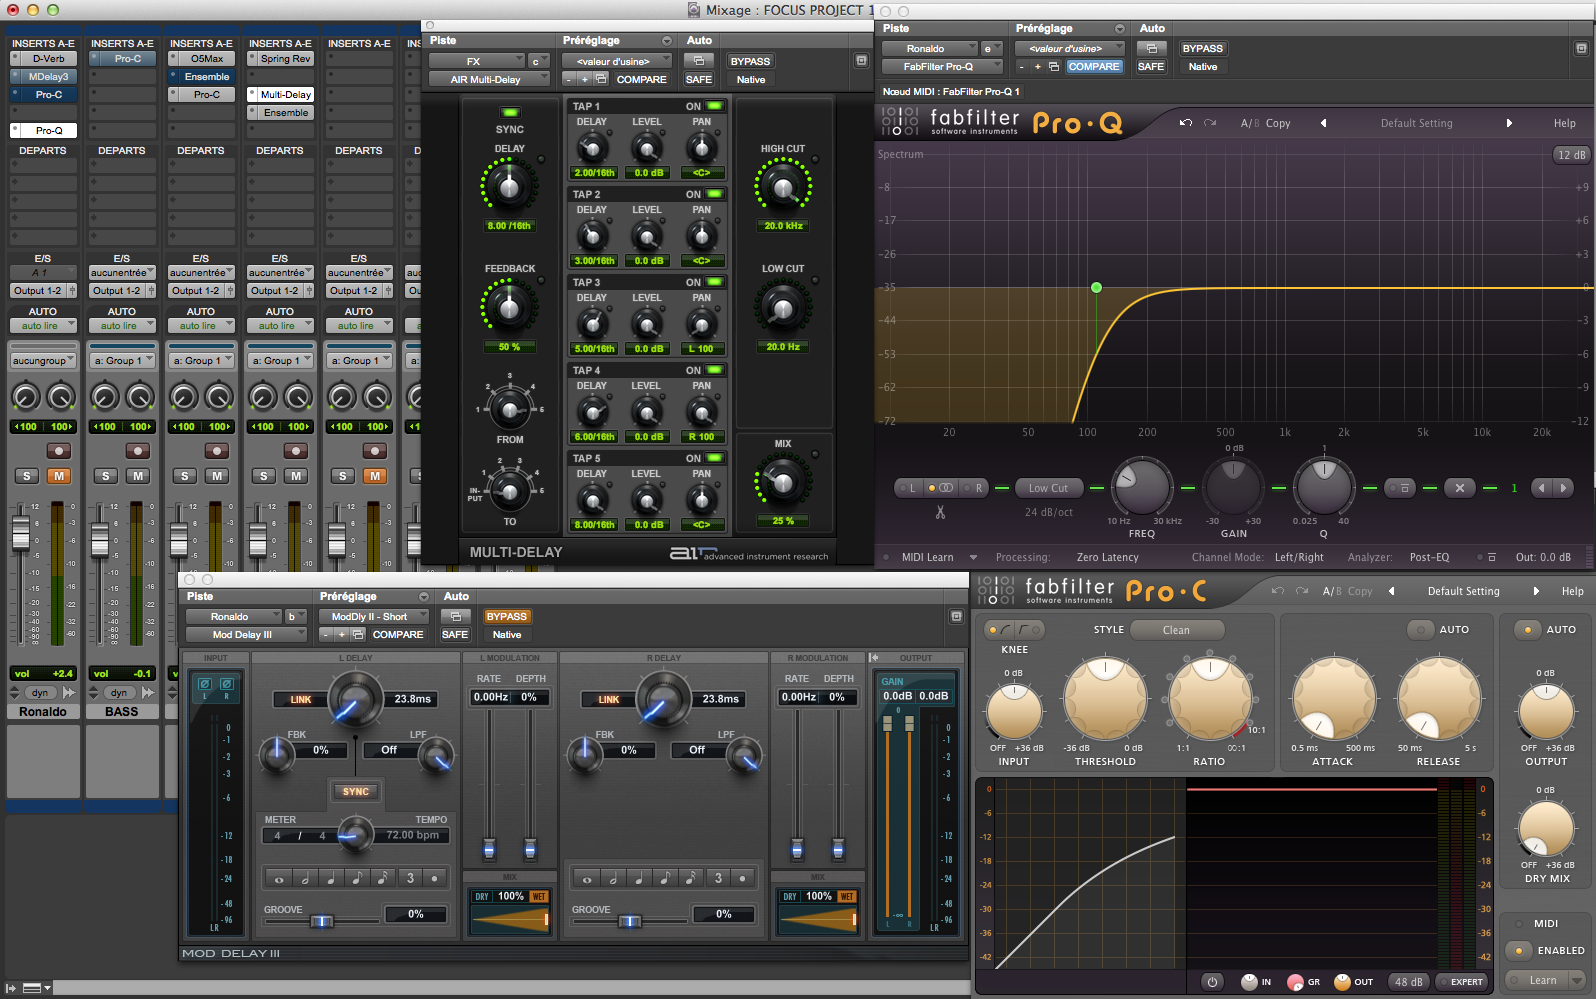Toggle TAP 1 ON switch
The height and width of the screenshot is (999, 1596).
715,106
